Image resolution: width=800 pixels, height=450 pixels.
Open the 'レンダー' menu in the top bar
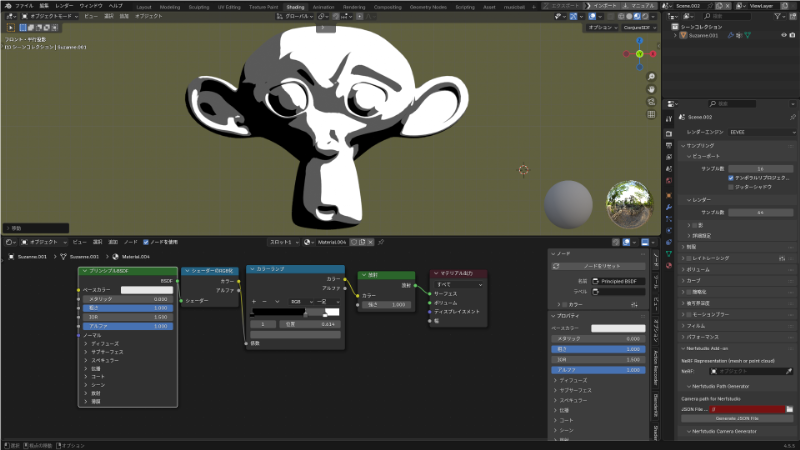(65, 6)
